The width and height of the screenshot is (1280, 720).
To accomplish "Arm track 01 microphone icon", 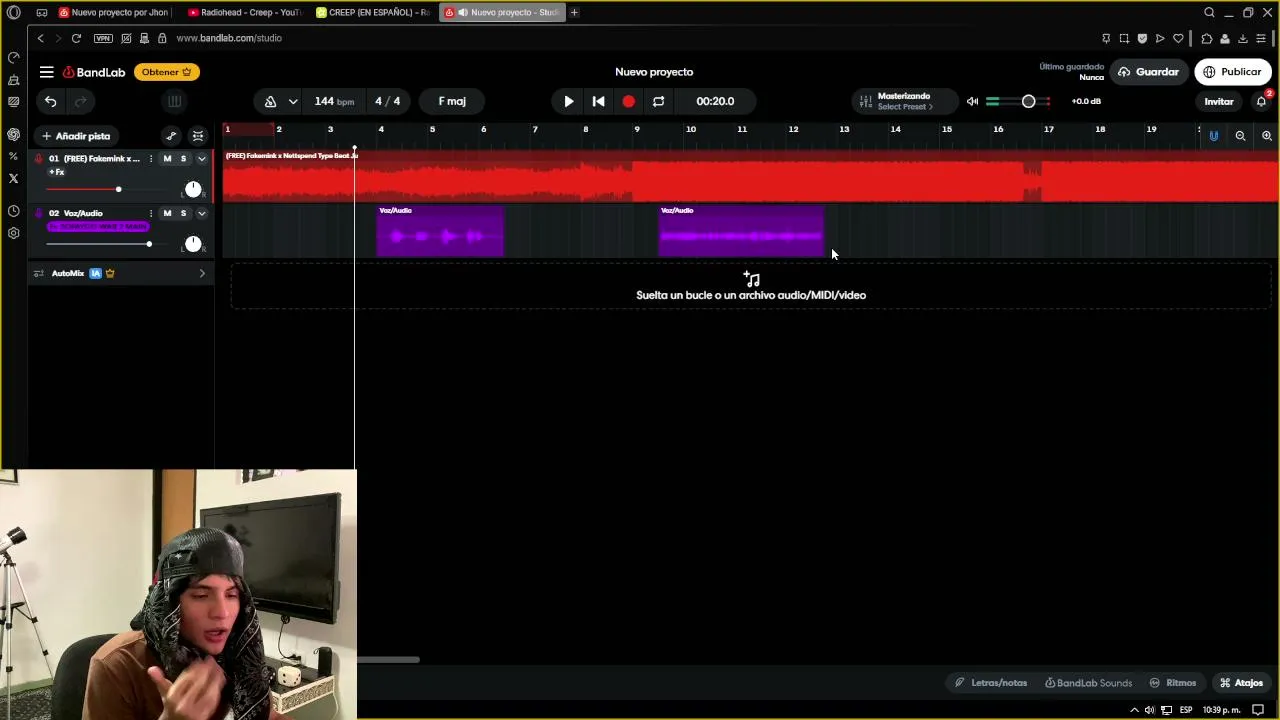I will click(39, 159).
